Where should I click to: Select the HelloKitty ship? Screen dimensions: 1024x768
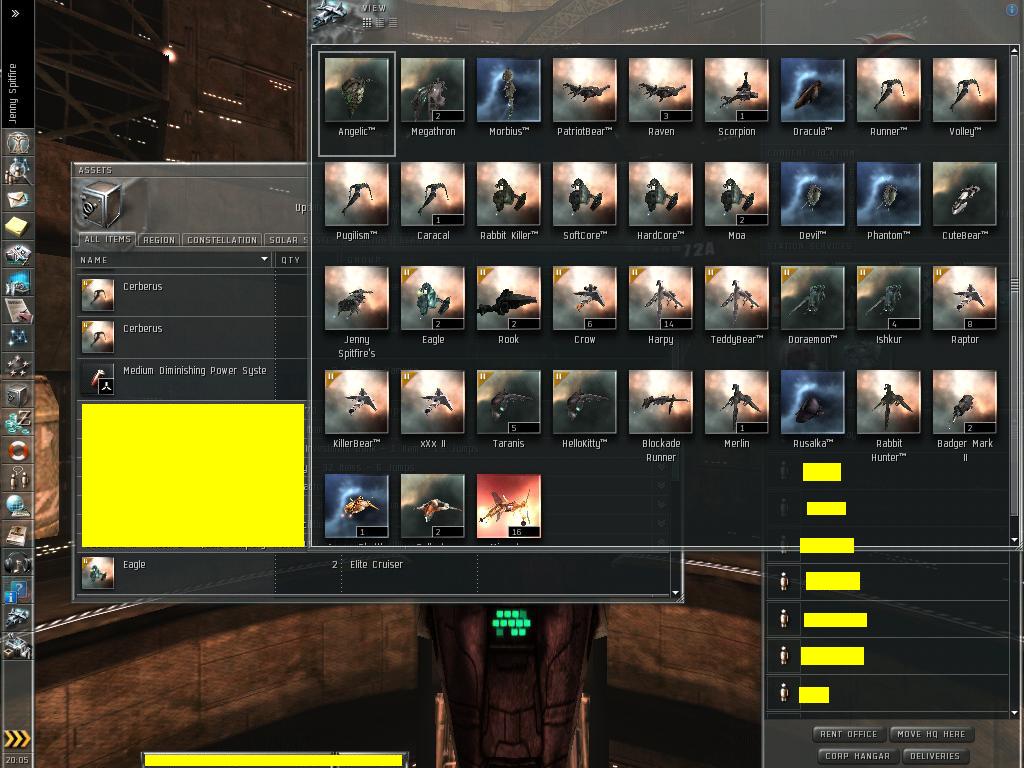click(x=584, y=409)
